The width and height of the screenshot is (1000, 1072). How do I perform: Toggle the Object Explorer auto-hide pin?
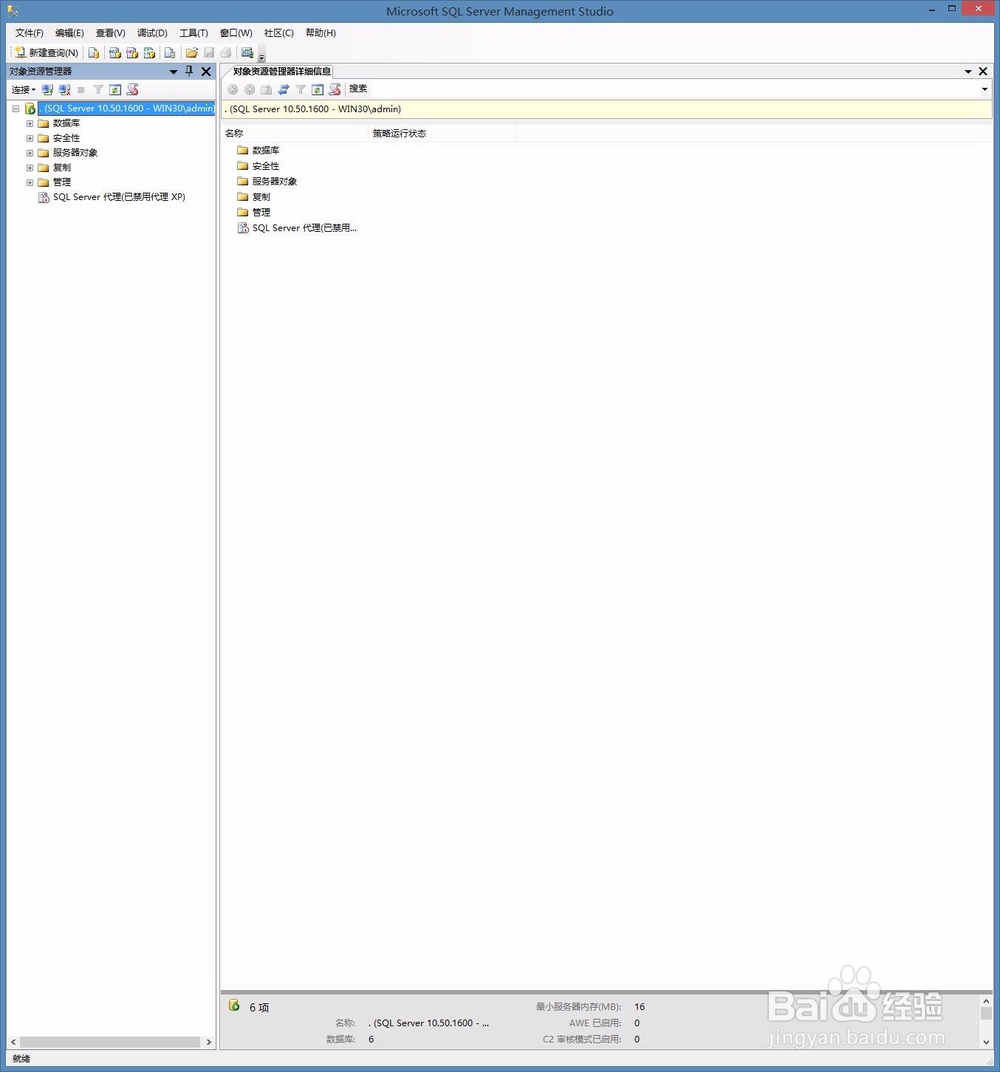[x=189, y=71]
